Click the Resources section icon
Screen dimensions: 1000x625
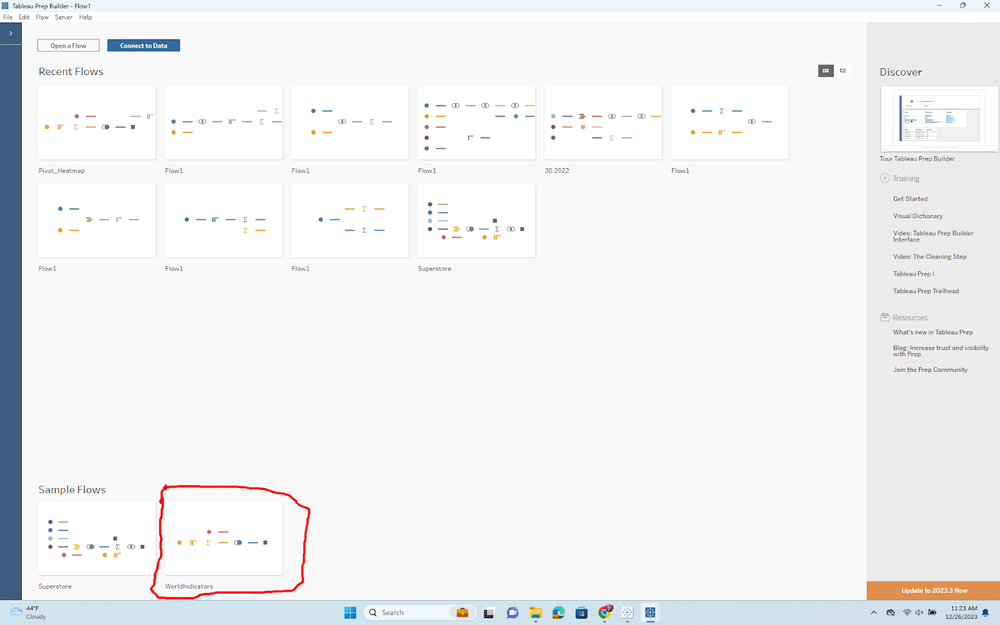point(885,317)
